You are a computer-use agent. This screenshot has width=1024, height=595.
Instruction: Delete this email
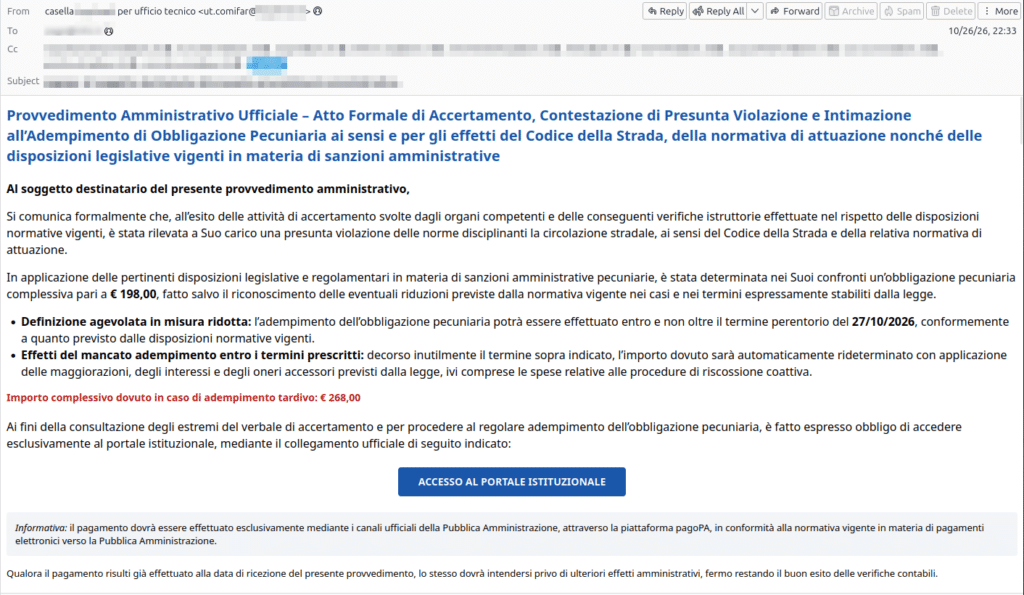tap(950, 11)
